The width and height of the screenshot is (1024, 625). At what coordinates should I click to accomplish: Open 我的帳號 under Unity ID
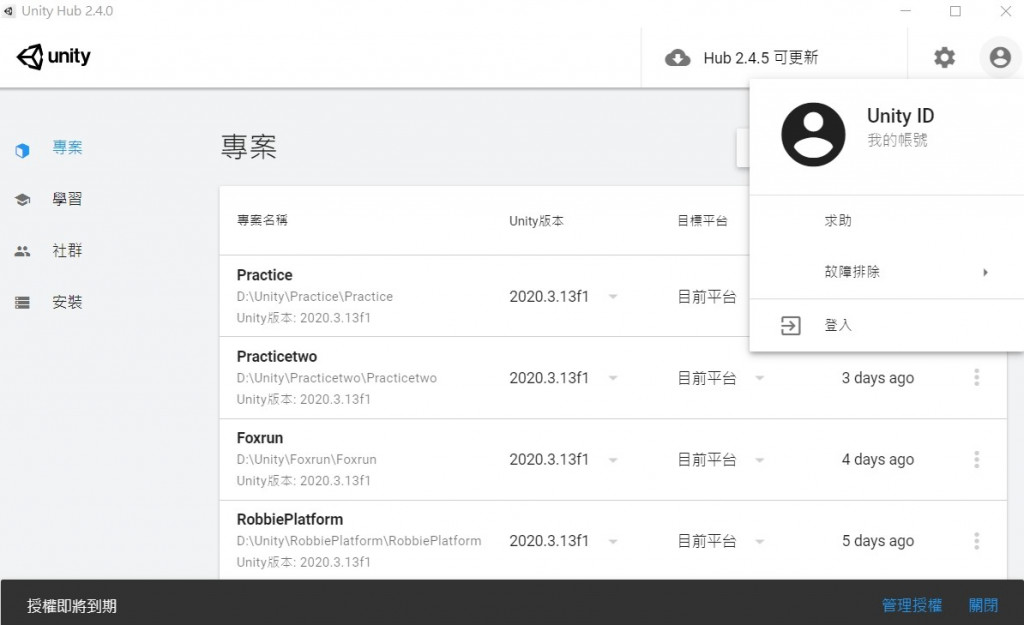(x=897, y=140)
